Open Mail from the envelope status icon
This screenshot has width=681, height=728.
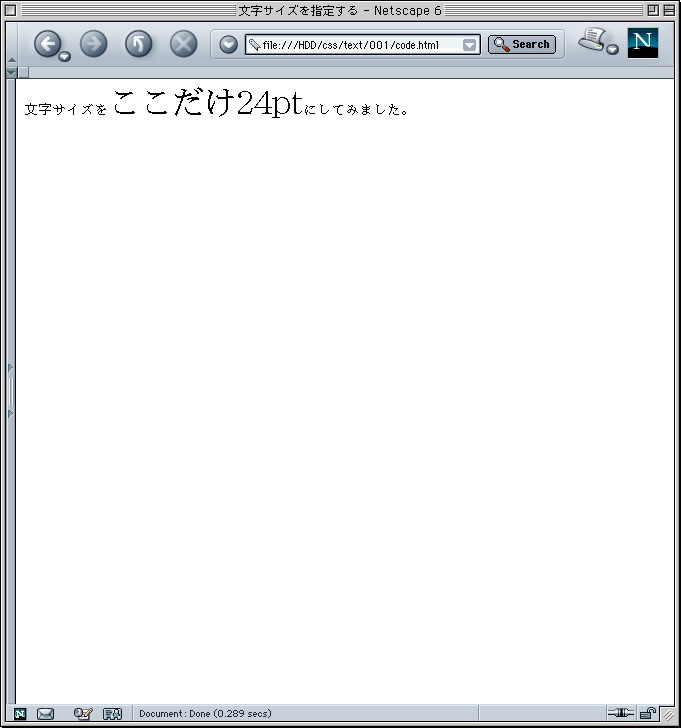(x=45, y=714)
